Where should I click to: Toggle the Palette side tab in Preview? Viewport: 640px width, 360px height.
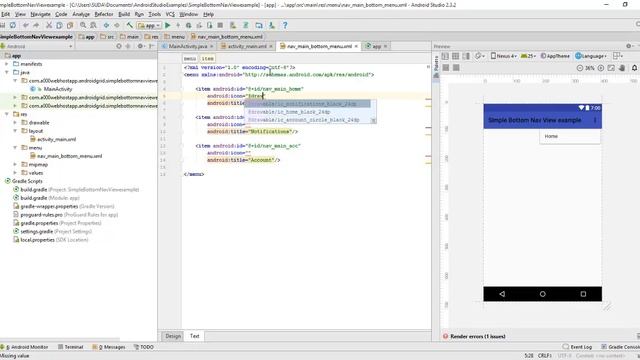tap(436, 66)
